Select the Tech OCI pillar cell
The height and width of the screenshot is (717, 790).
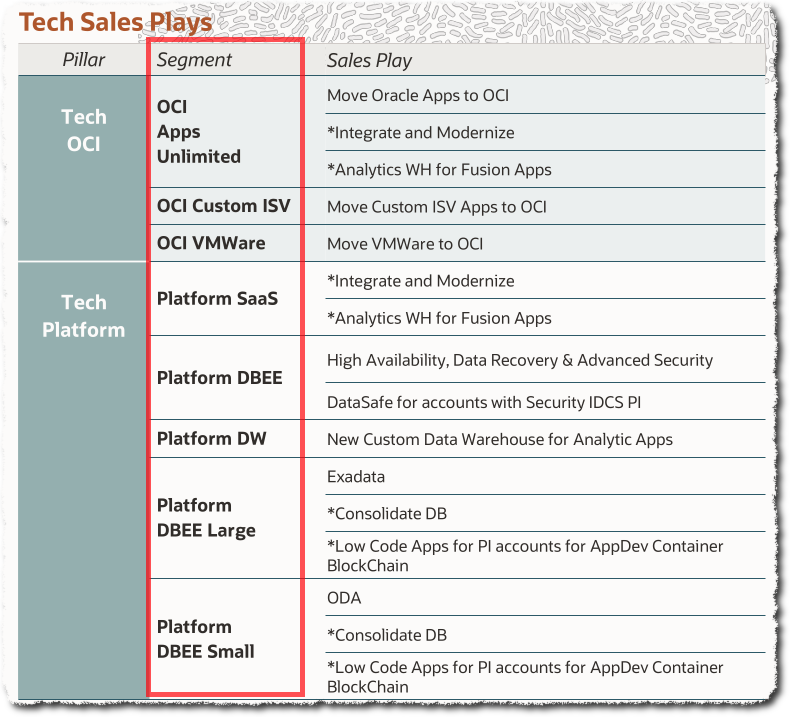click(84, 130)
